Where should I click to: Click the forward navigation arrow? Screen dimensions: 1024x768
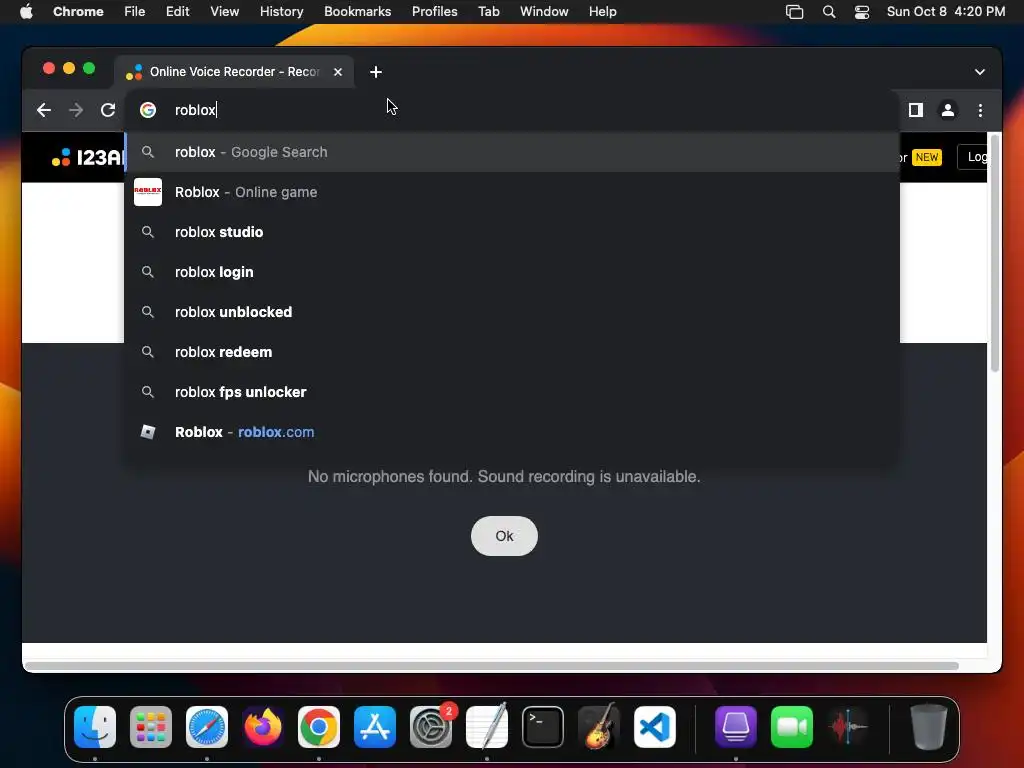[x=76, y=110]
